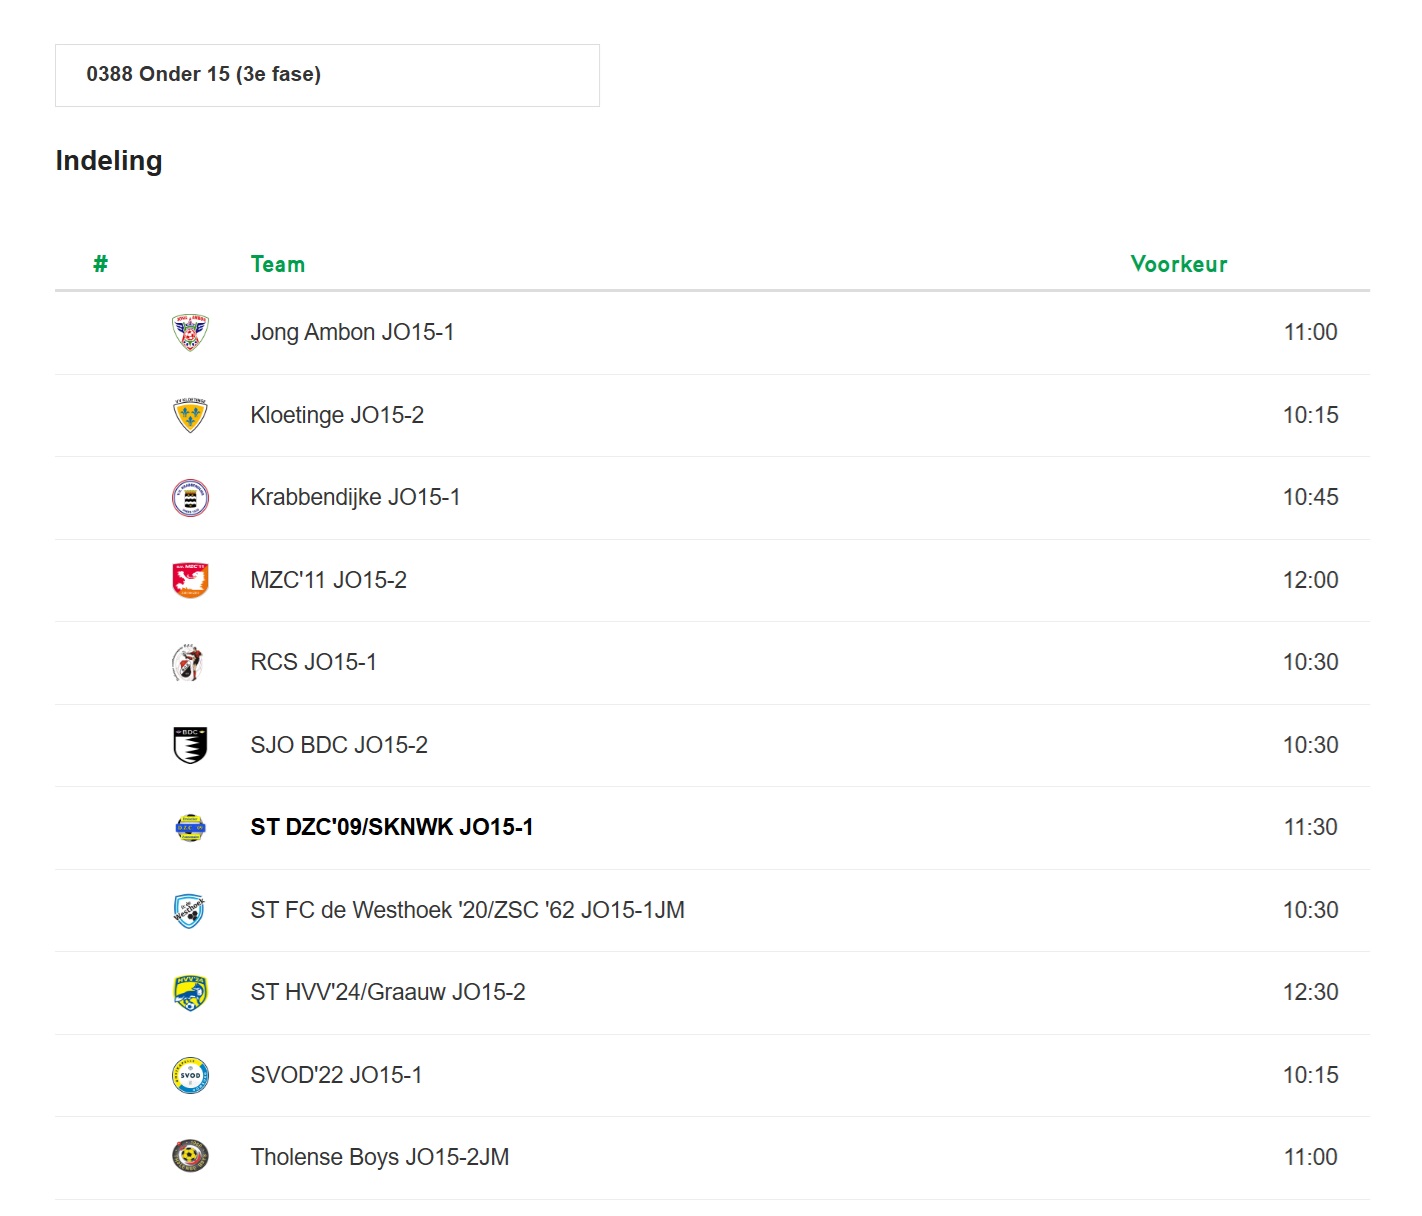Open the 0388 Onder 15 (3e fase) selector
Screen dimensions: 1422x1216
(x=327, y=75)
